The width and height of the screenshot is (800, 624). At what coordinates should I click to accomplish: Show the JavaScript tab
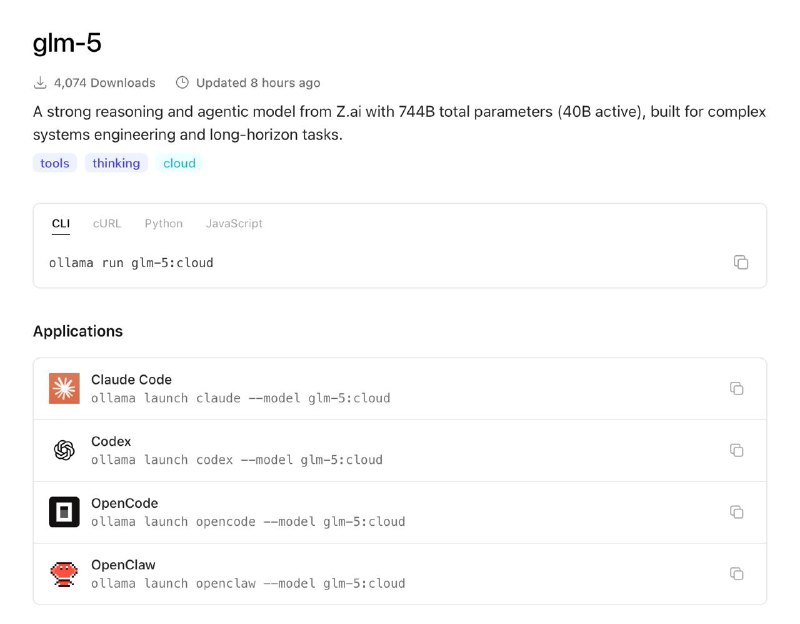(x=234, y=224)
